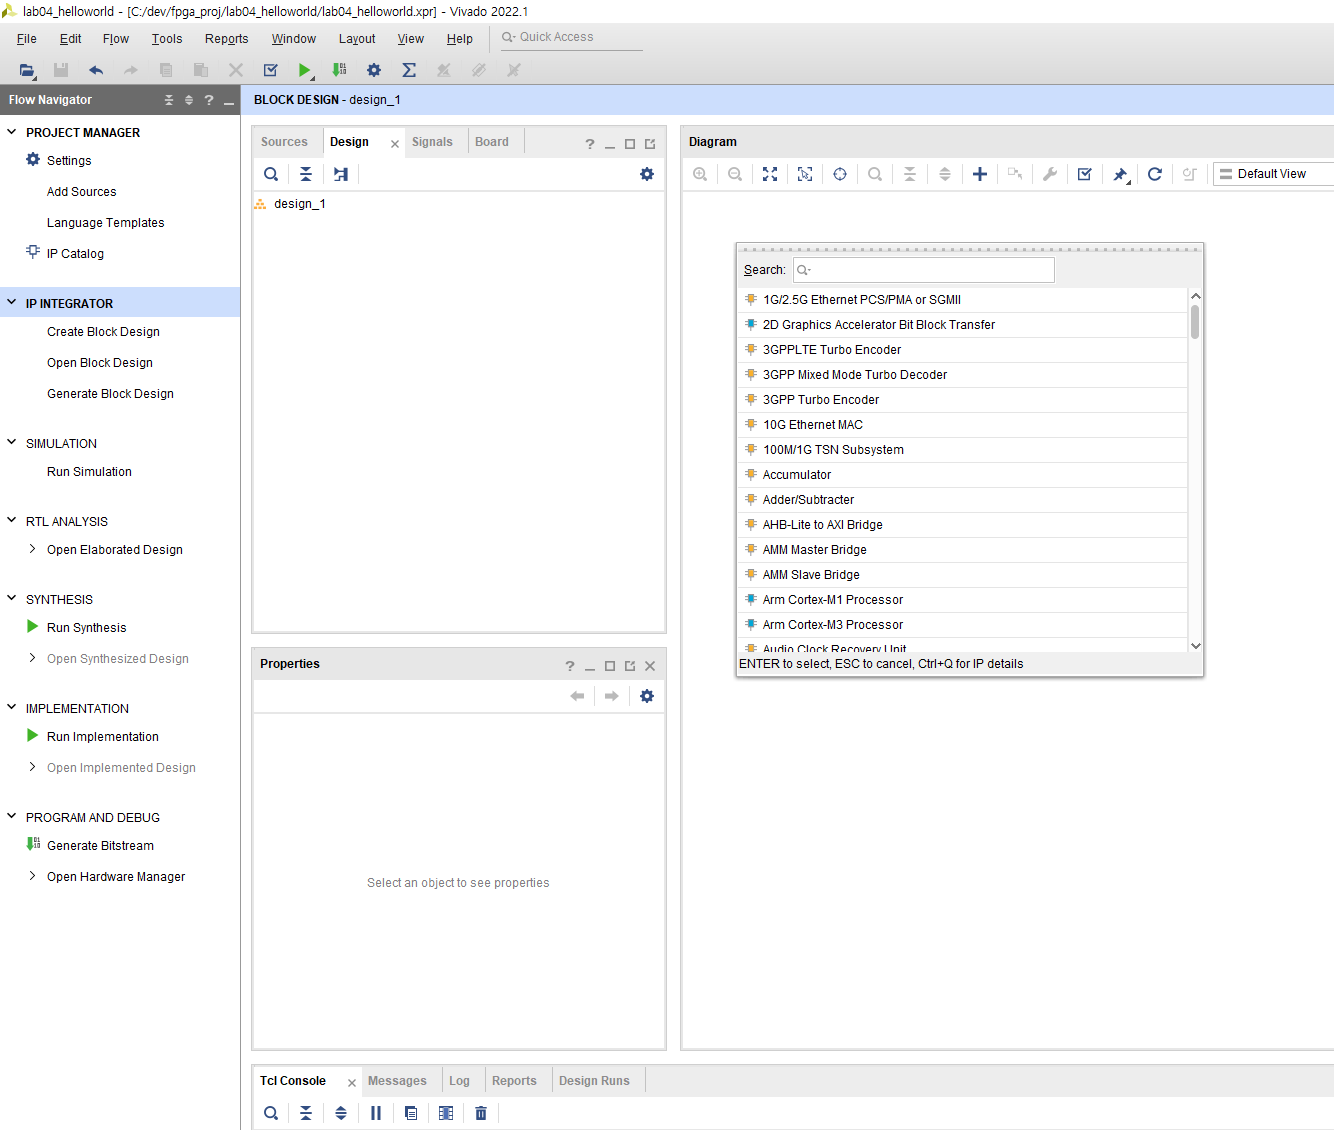Click the Validate Design checkmark in main toolbar
This screenshot has height=1130, width=1334.
tap(270, 70)
